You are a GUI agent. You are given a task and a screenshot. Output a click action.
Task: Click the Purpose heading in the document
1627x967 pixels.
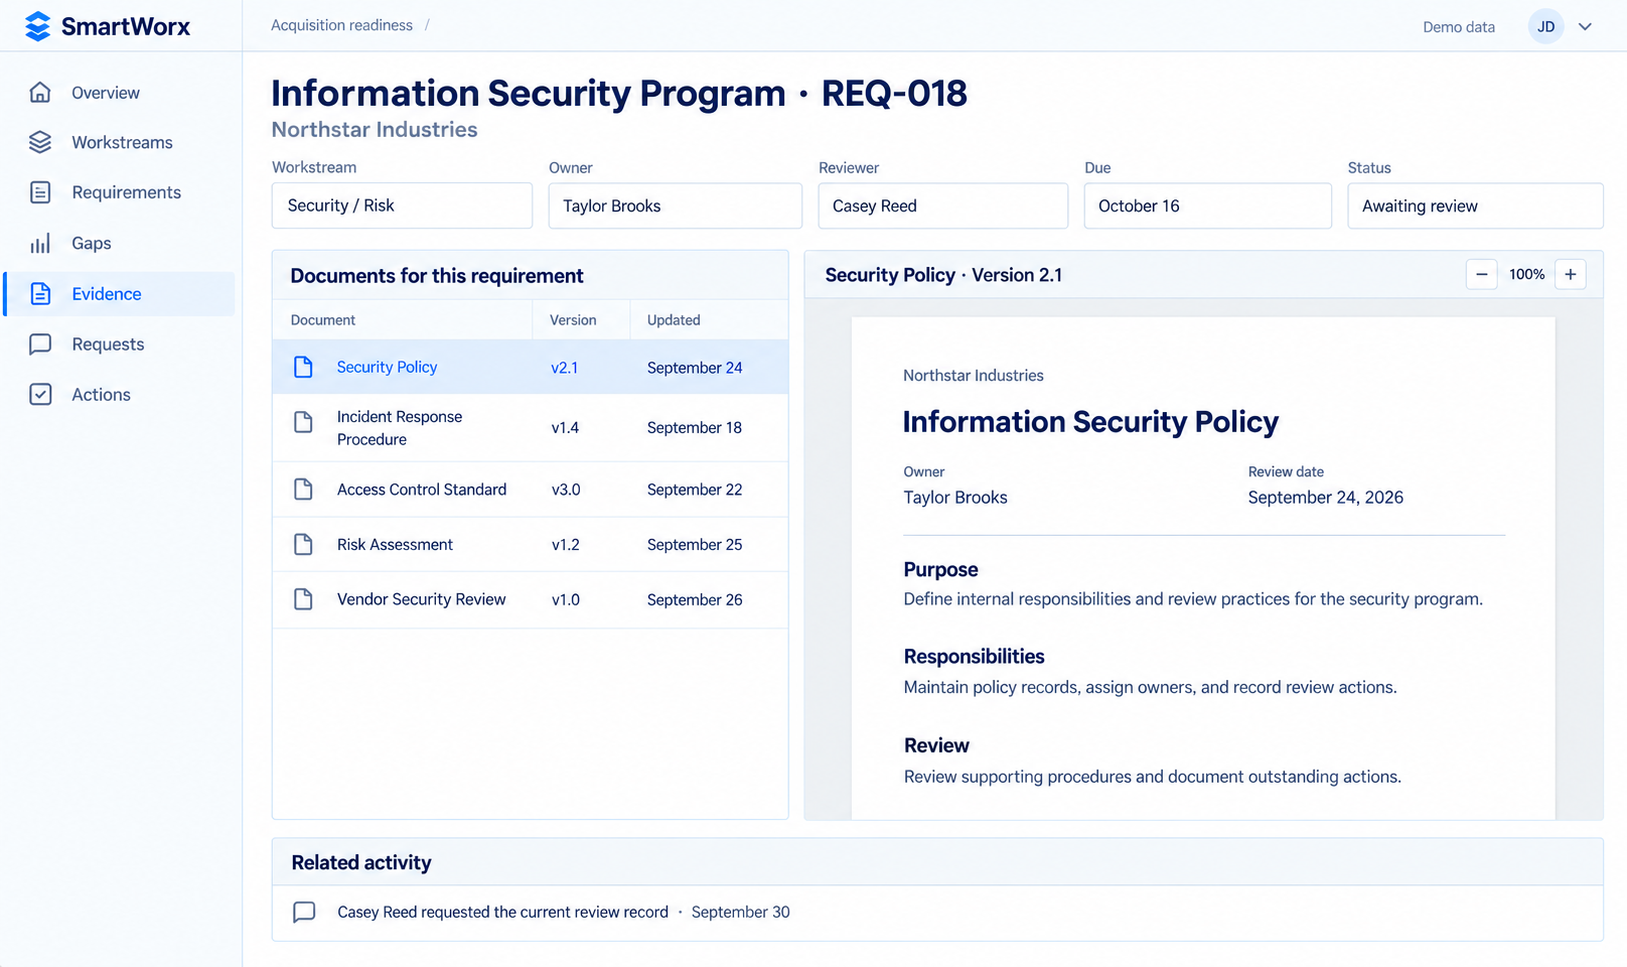[940, 569]
